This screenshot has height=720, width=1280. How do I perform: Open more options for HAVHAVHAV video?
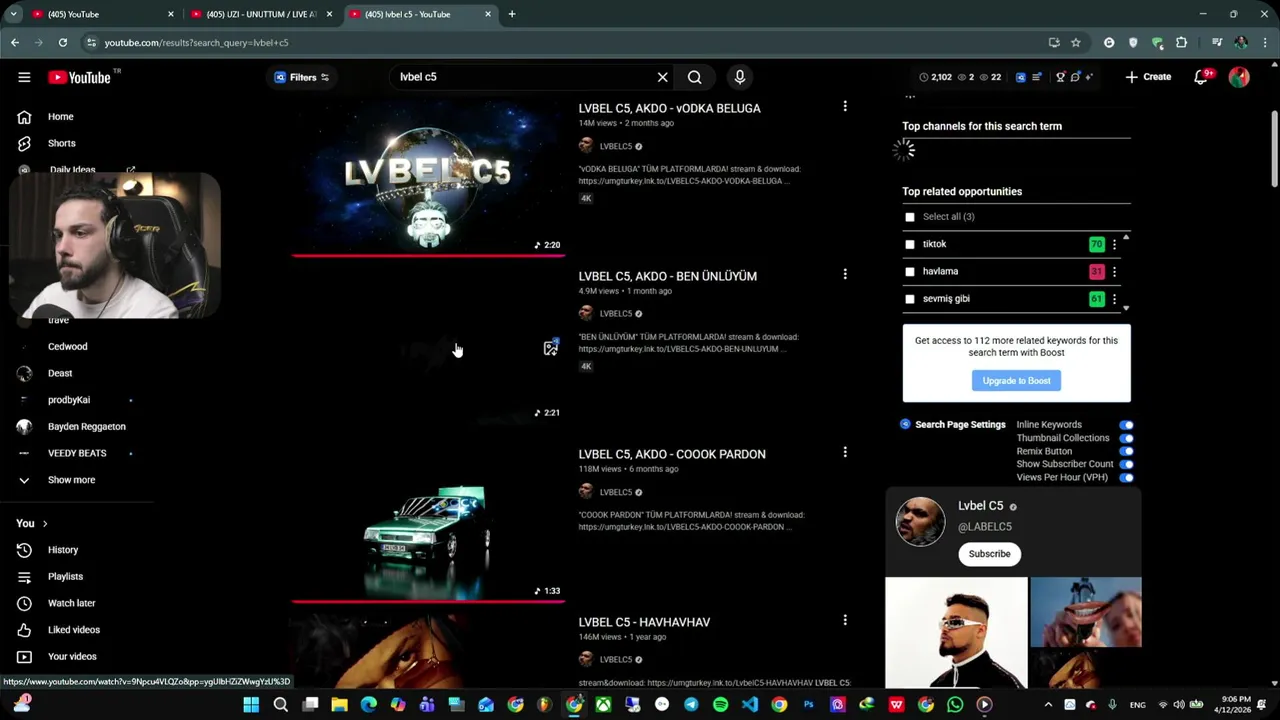click(845, 620)
